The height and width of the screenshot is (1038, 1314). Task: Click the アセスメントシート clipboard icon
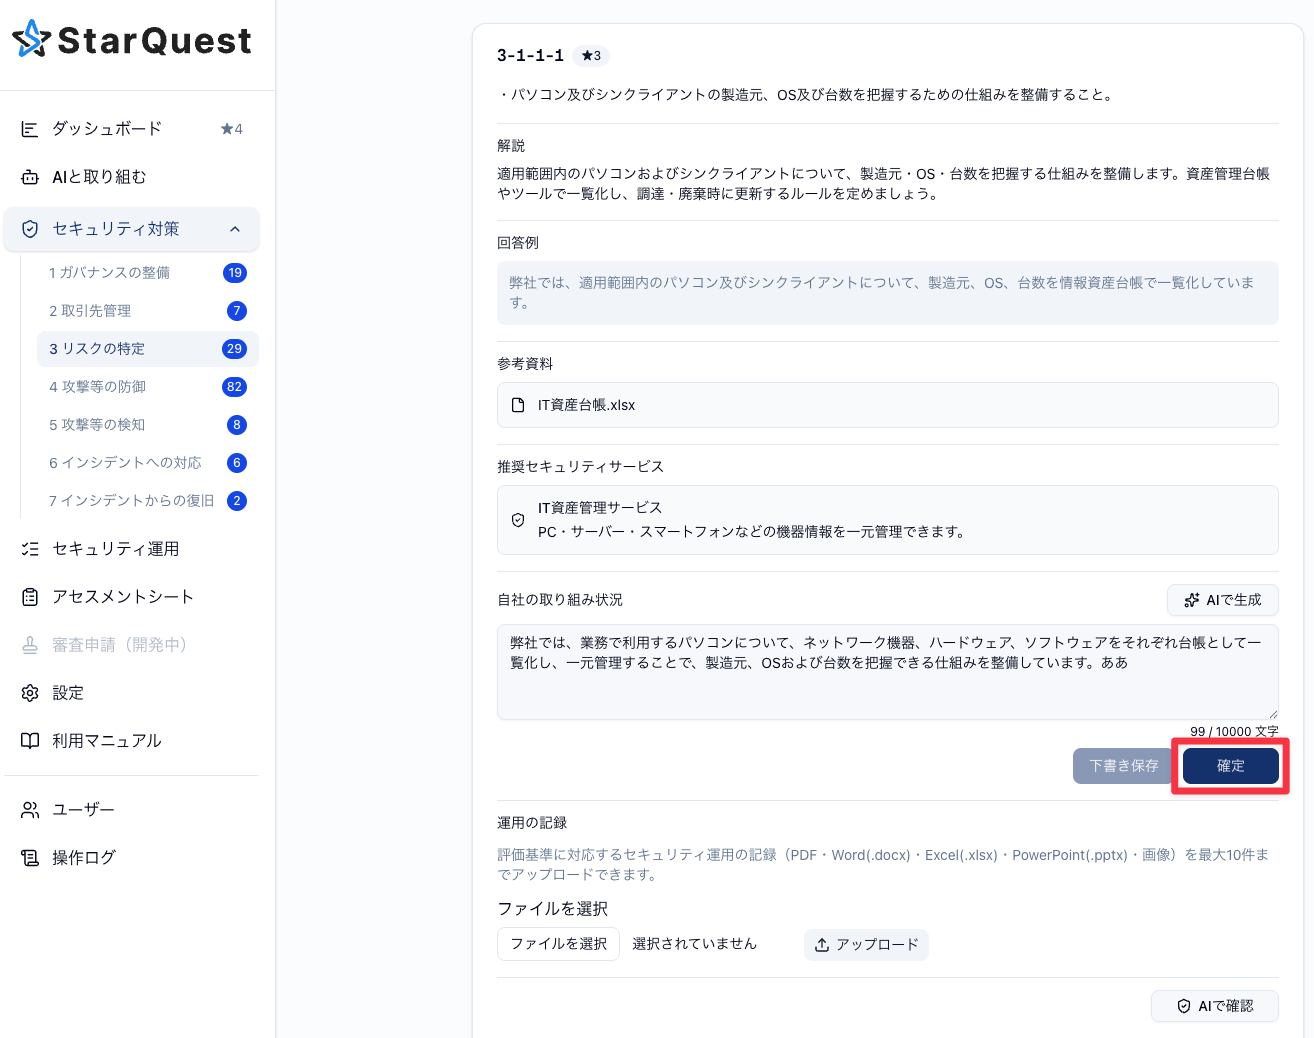coord(30,597)
